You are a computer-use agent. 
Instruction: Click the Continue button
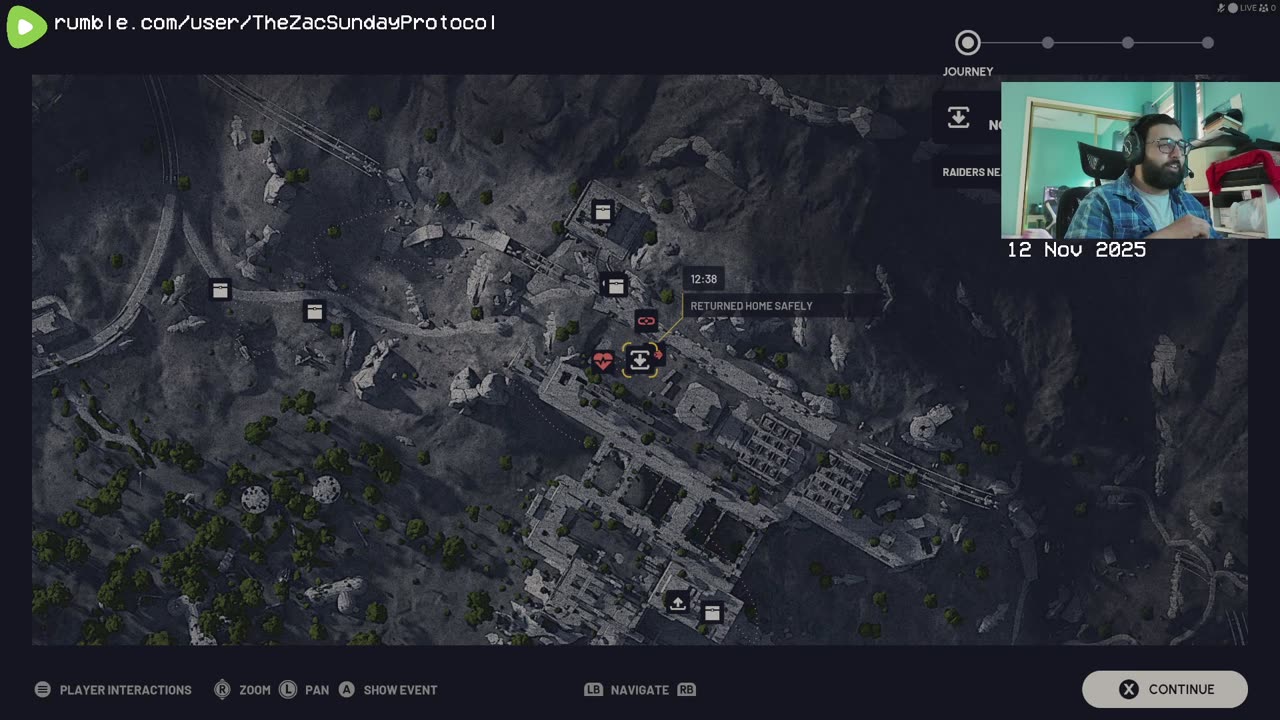click(x=1165, y=689)
